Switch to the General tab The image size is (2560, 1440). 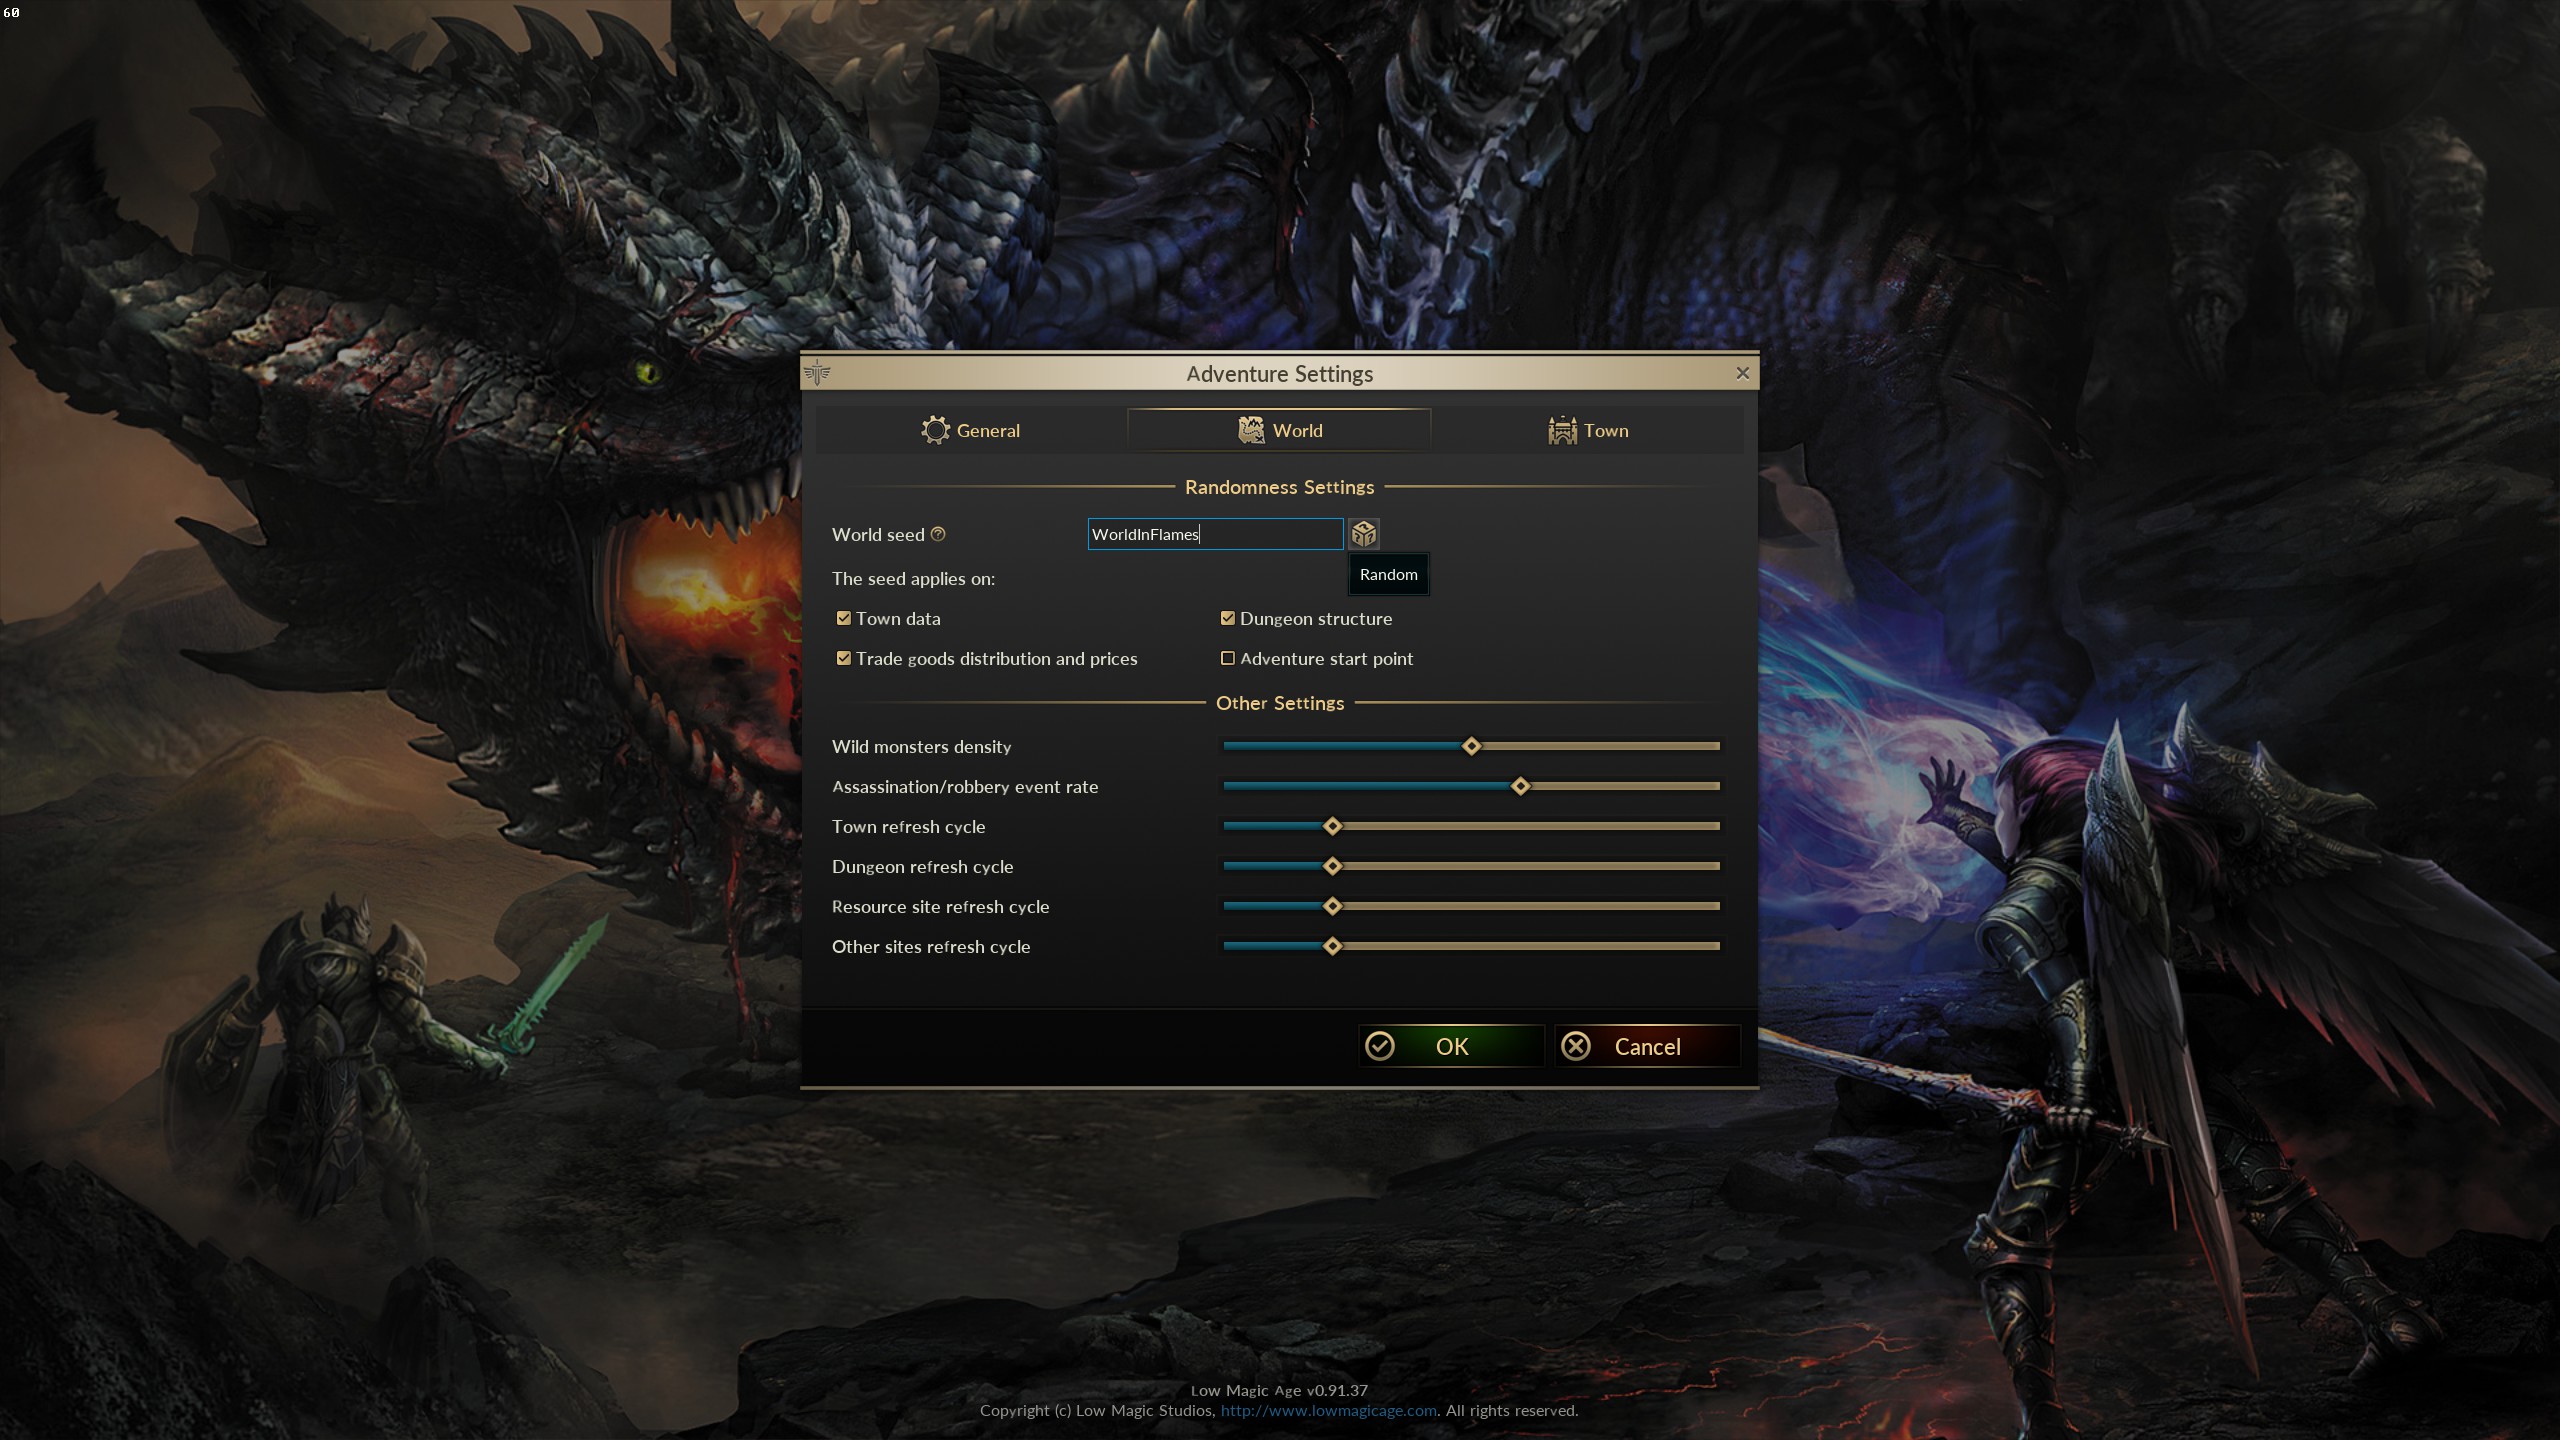tap(971, 430)
